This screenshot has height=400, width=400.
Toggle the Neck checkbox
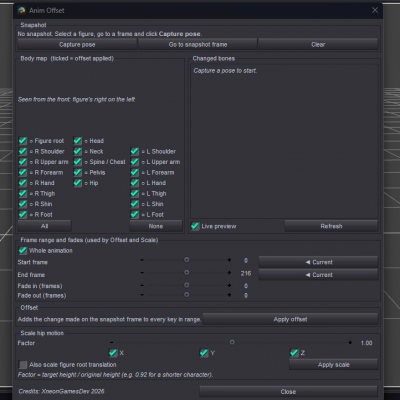[x=78, y=151]
